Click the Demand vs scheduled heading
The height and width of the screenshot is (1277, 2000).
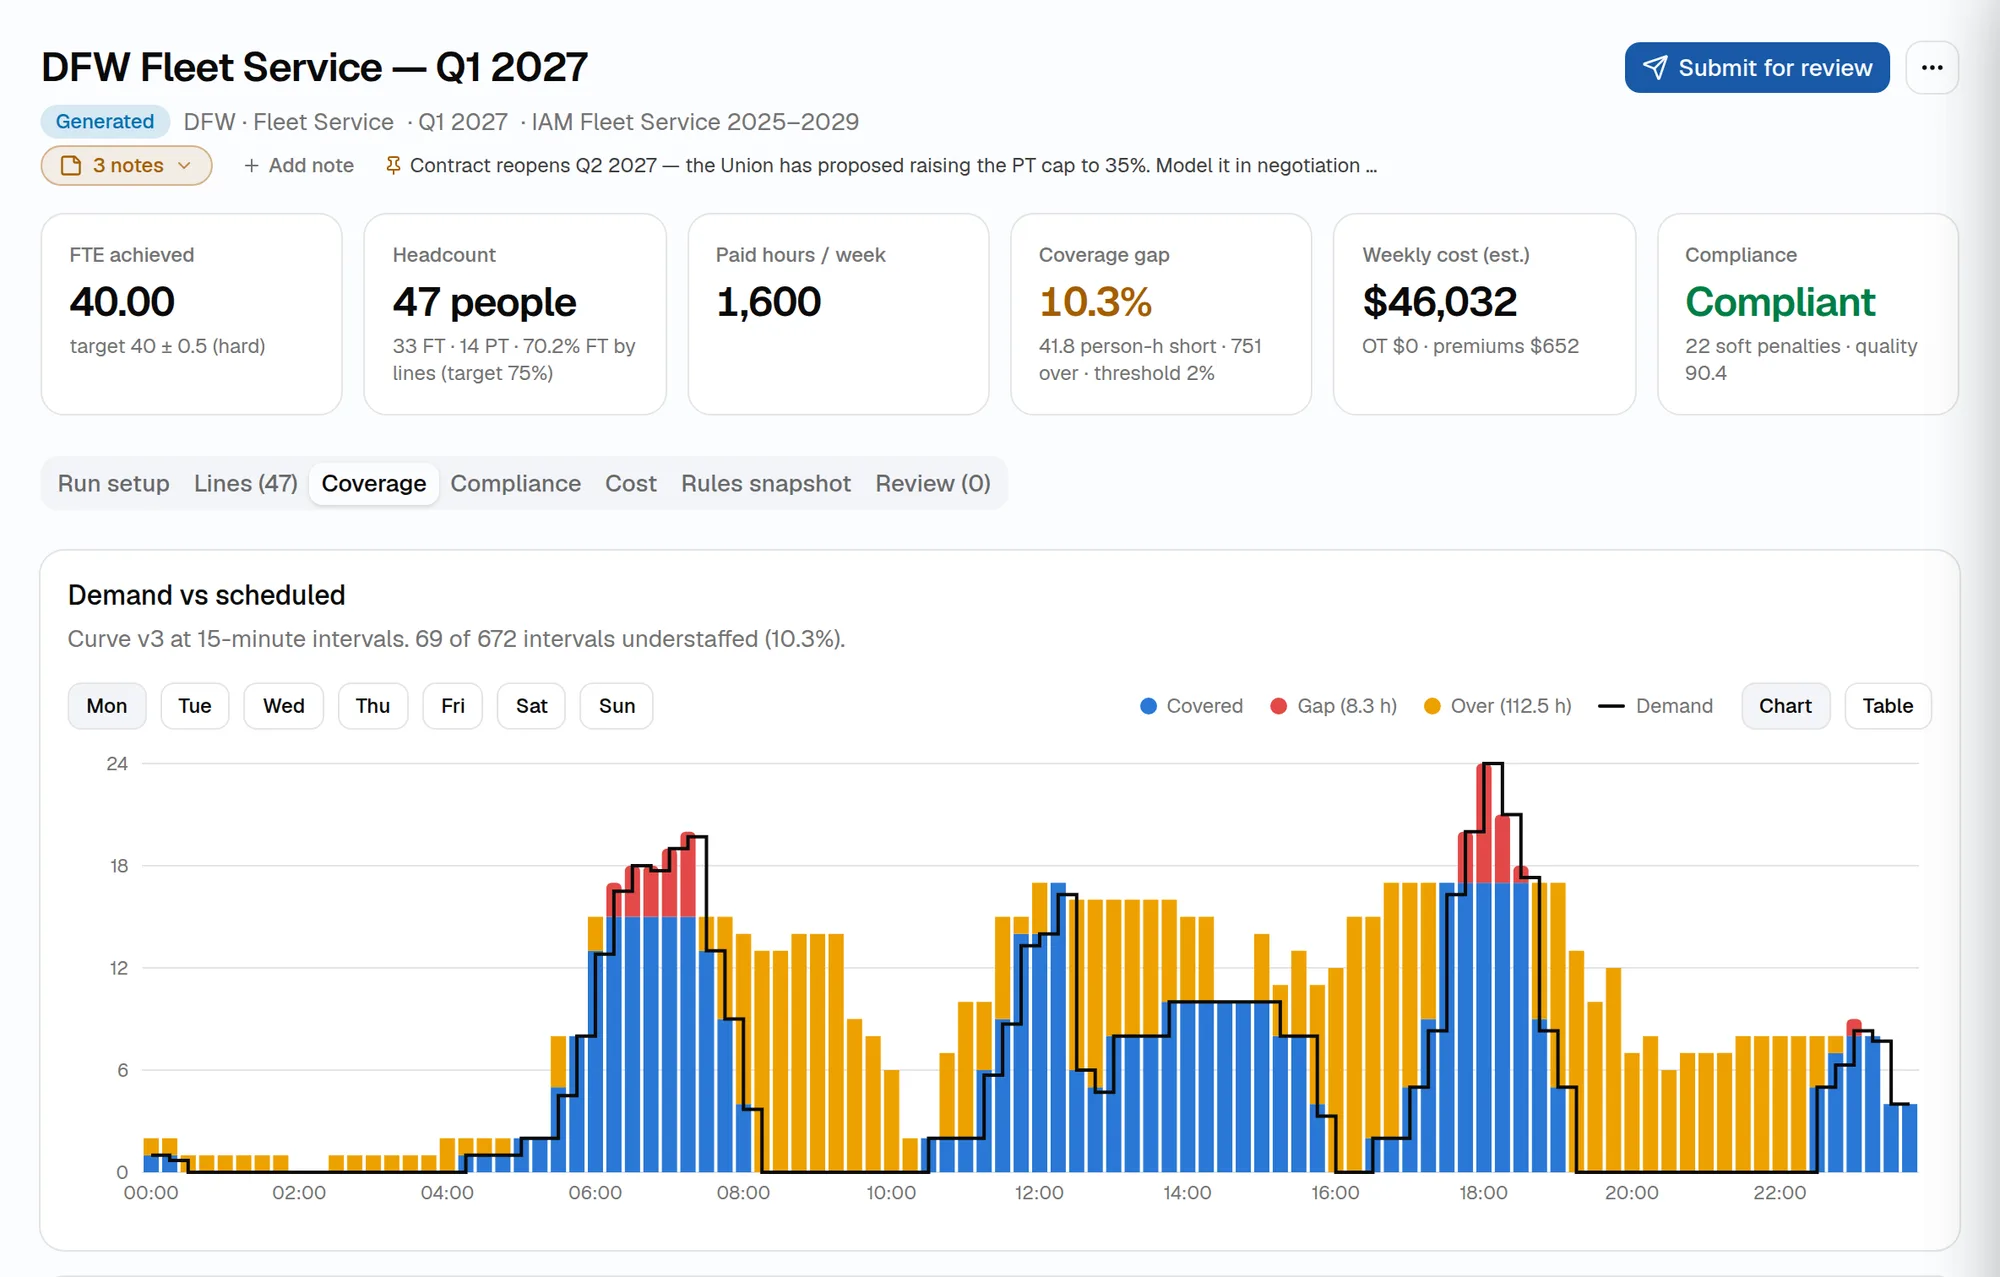pyautogui.click(x=206, y=595)
